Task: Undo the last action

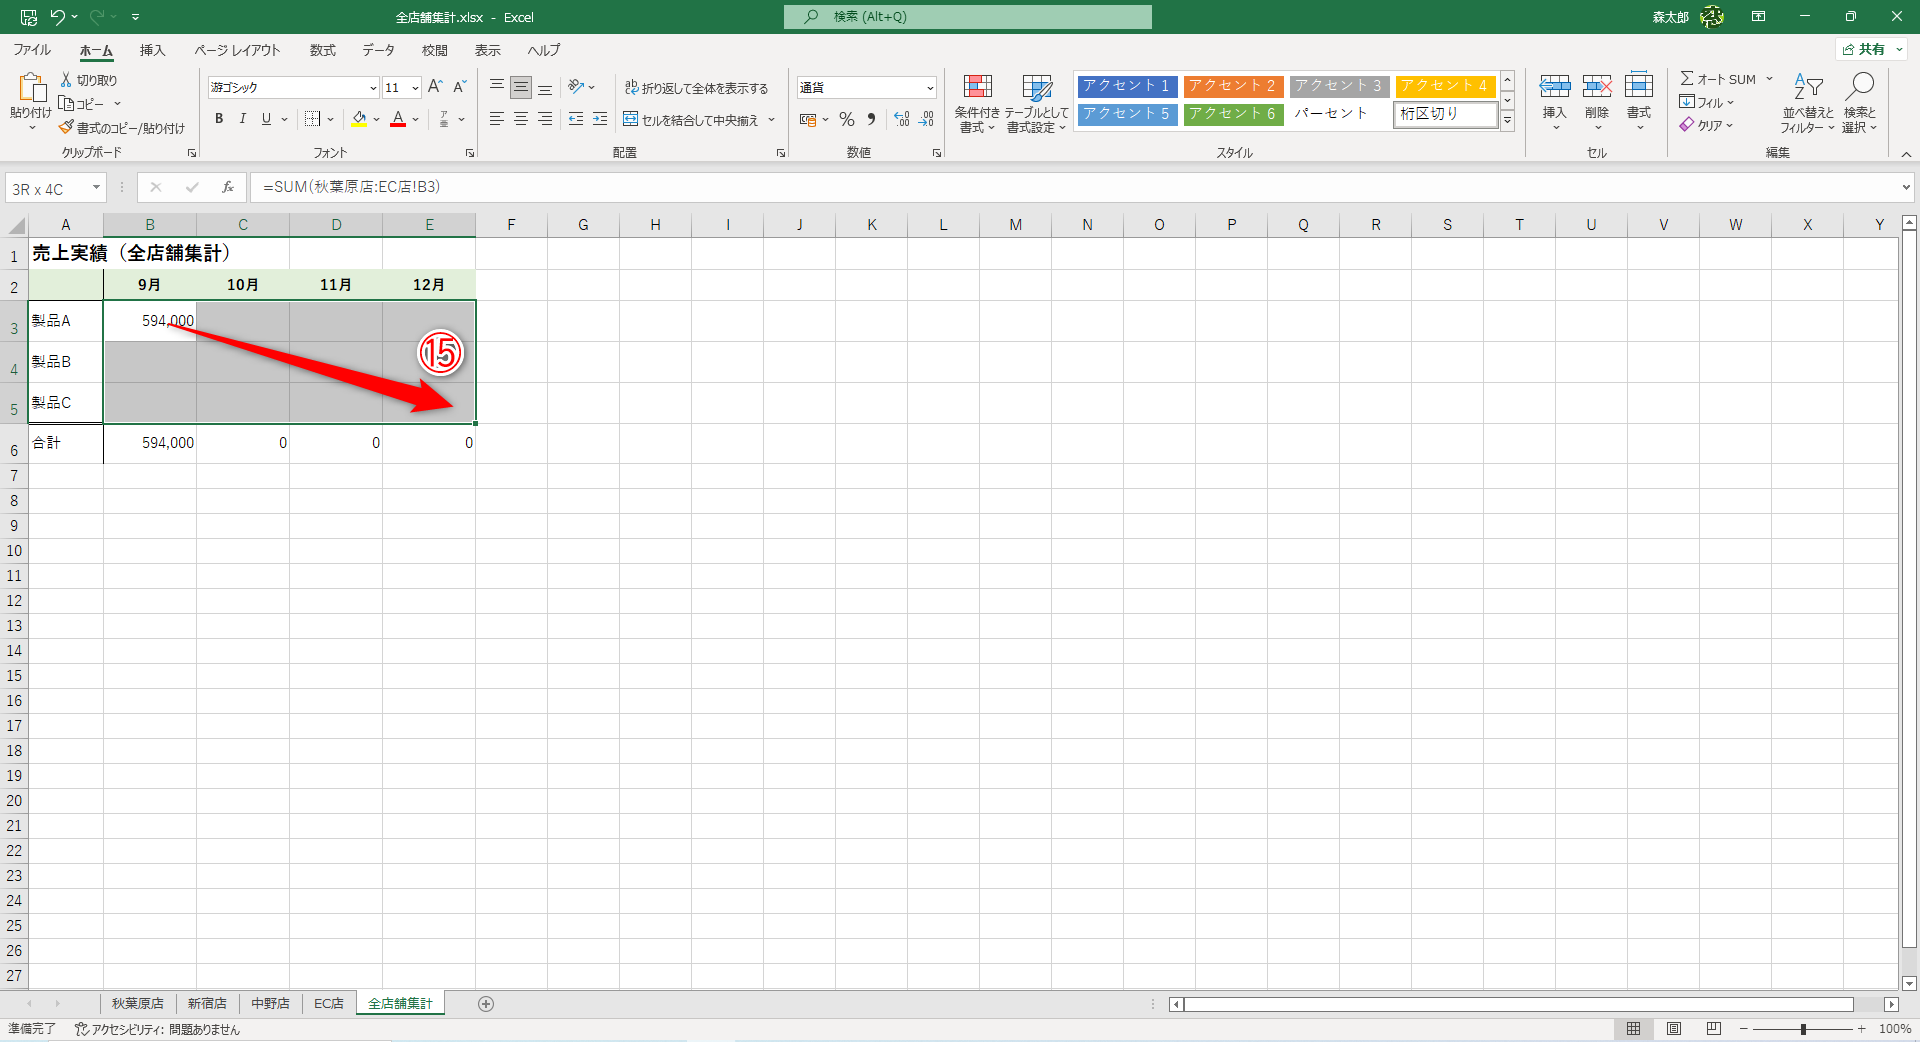Action: [x=58, y=17]
